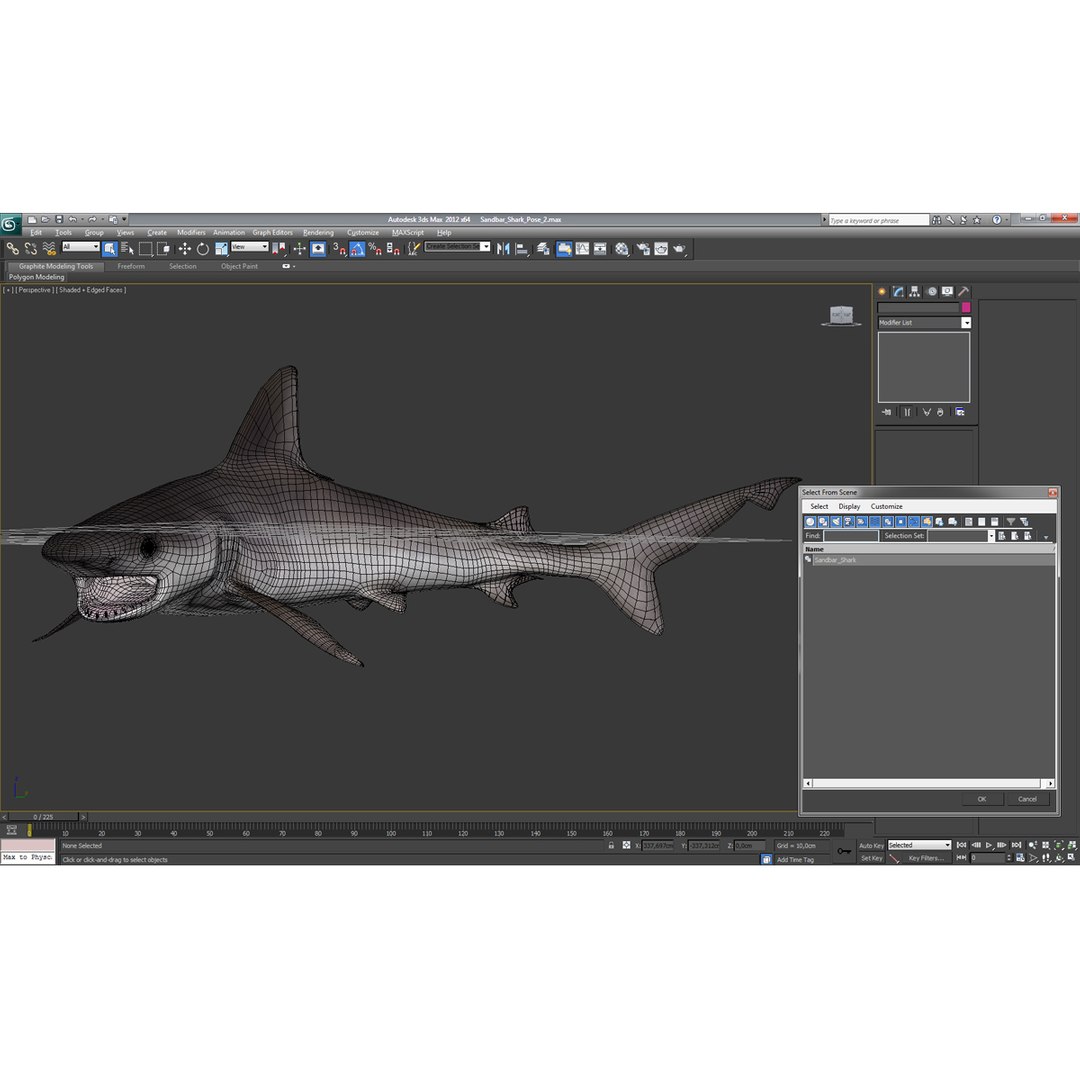
Task: Toggle 3D Snaps
Action: (339, 249)
